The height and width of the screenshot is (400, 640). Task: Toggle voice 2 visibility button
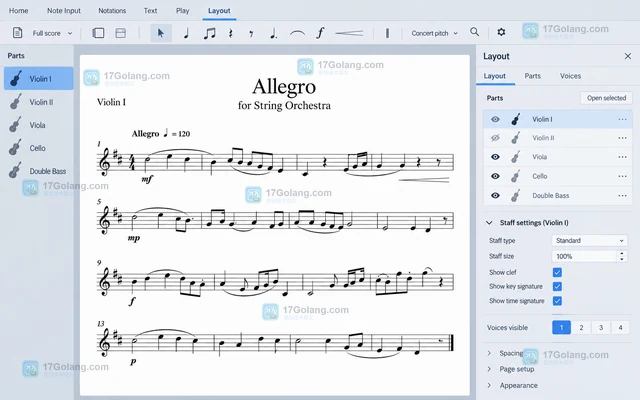[581, 327]
